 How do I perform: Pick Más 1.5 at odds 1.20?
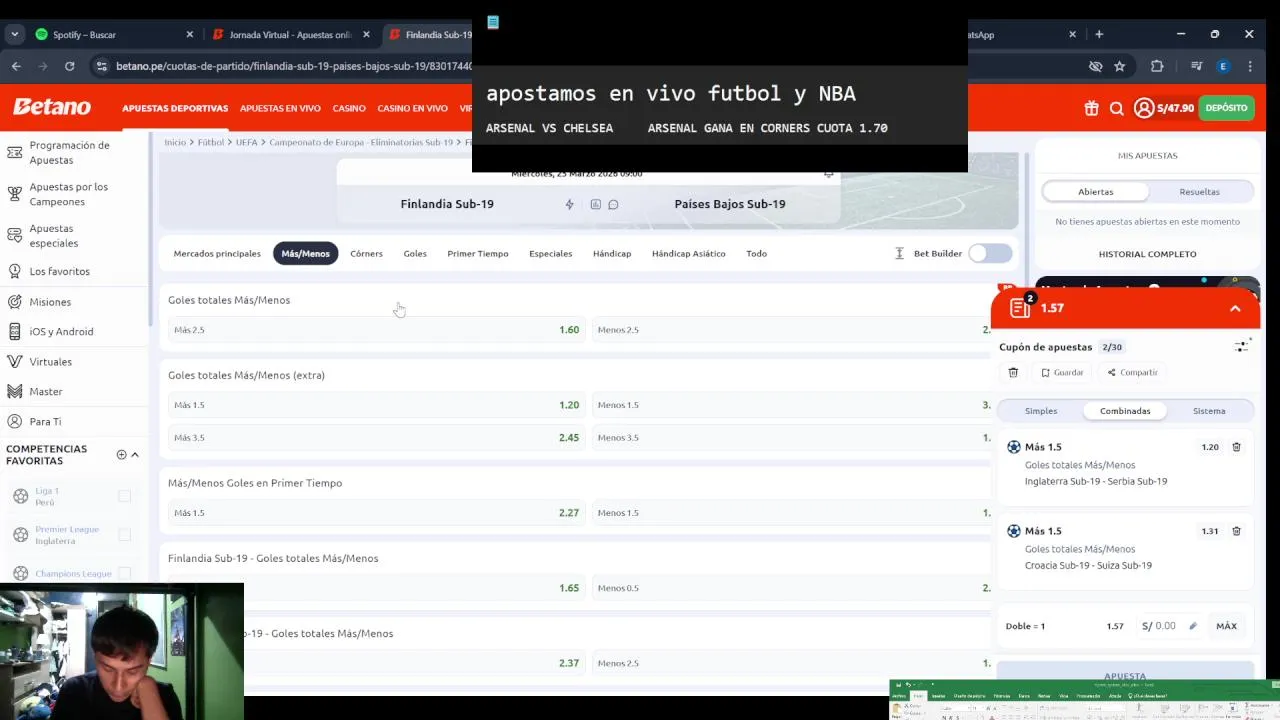tap(376, 405)
